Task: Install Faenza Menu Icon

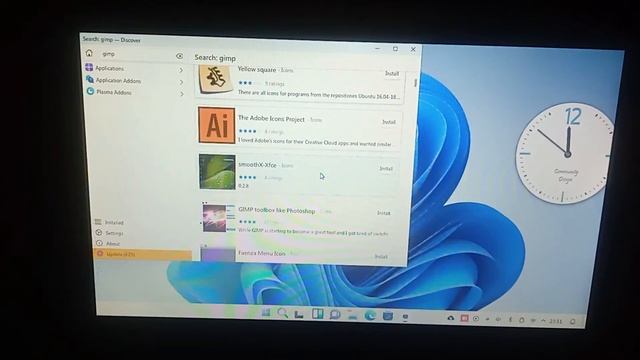Action: [381, 257]
